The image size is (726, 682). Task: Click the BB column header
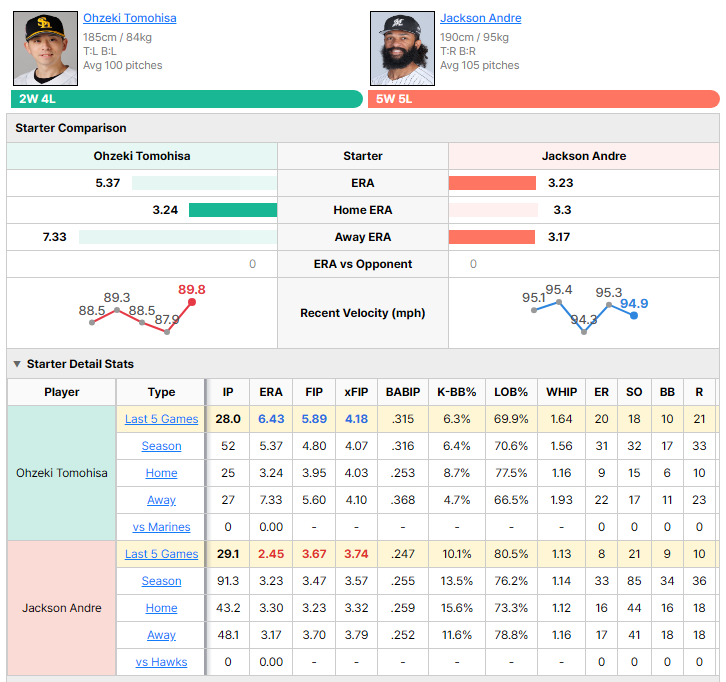[667, 392]
